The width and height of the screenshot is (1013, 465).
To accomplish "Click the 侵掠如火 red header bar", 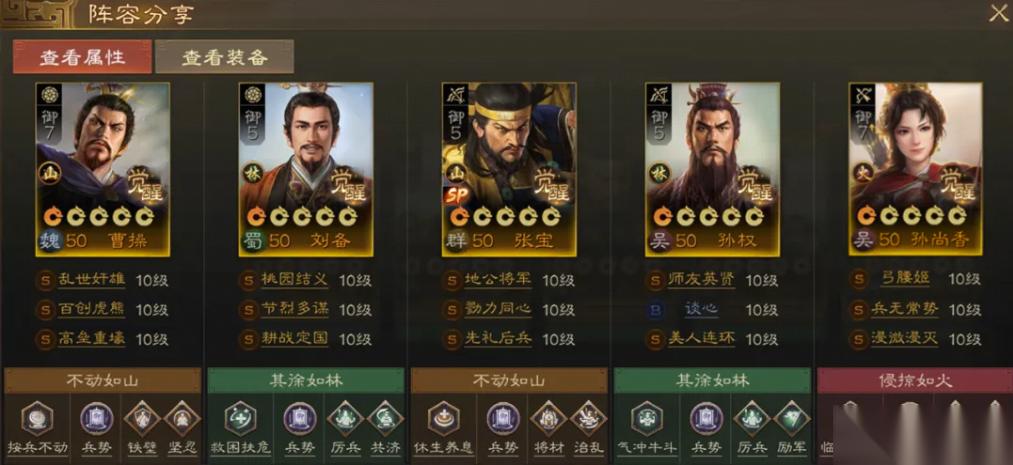I will click(915, 380).
